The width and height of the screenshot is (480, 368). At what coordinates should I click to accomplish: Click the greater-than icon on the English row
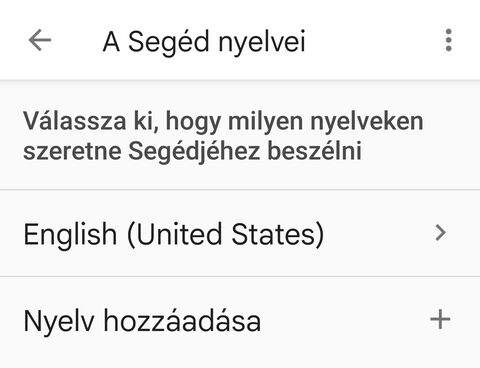click(441, 233)
